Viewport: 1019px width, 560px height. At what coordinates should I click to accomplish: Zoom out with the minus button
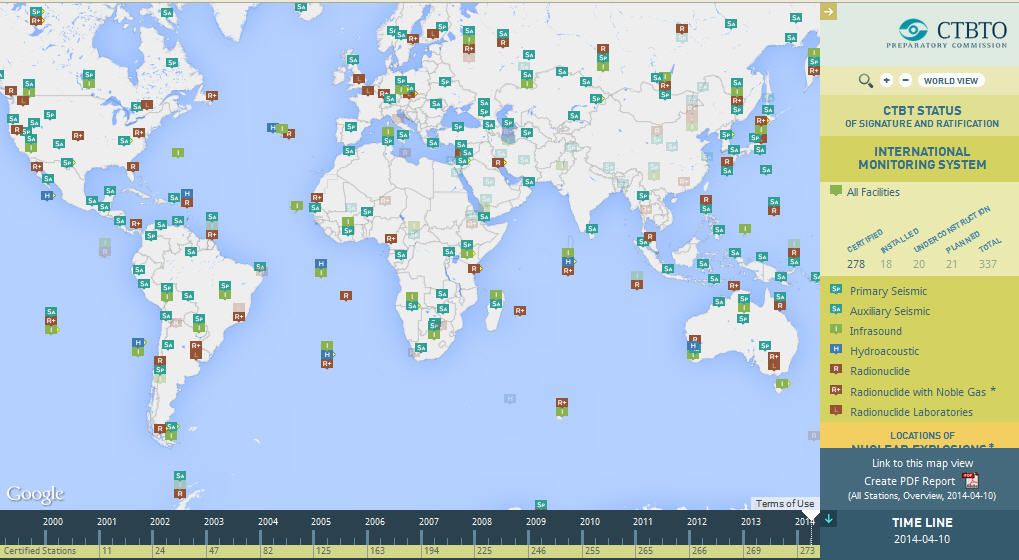906,81
